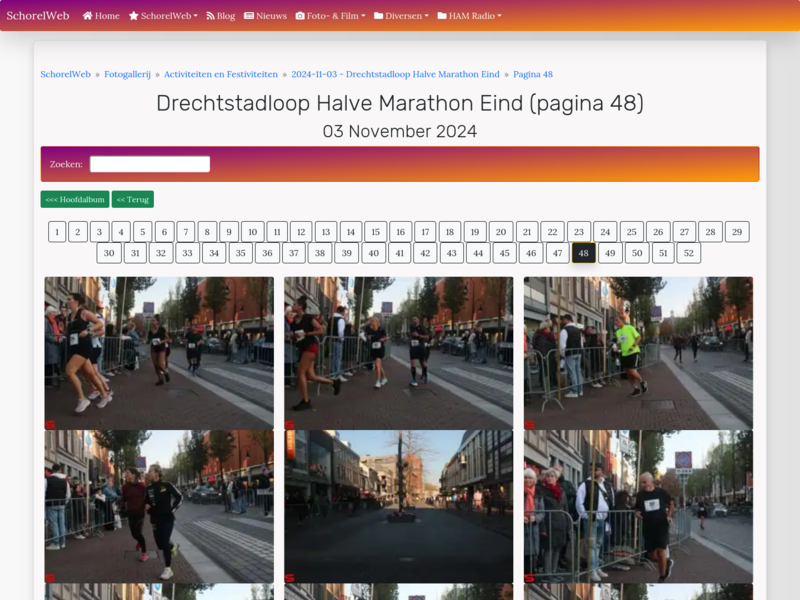The height and width of the screenshot is (600, 800).
Task: Go to gallery page 40
Action: 373,253
